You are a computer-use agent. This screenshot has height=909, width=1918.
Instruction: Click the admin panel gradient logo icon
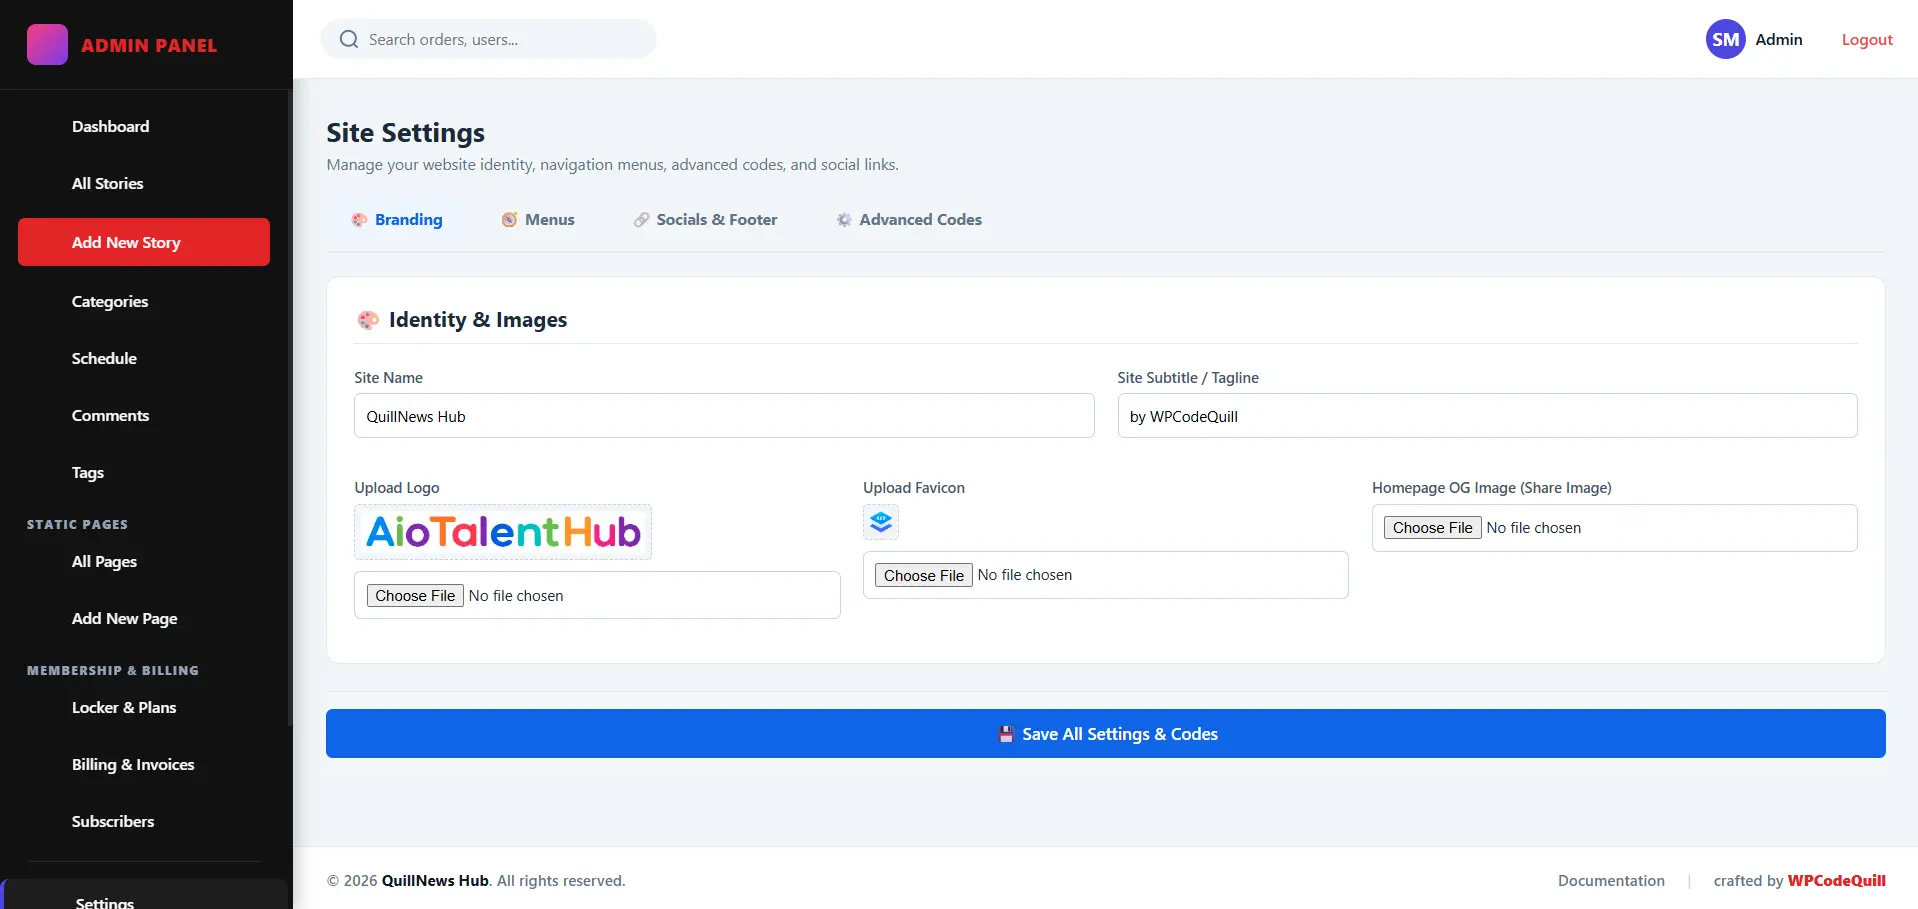click(47, 45)
